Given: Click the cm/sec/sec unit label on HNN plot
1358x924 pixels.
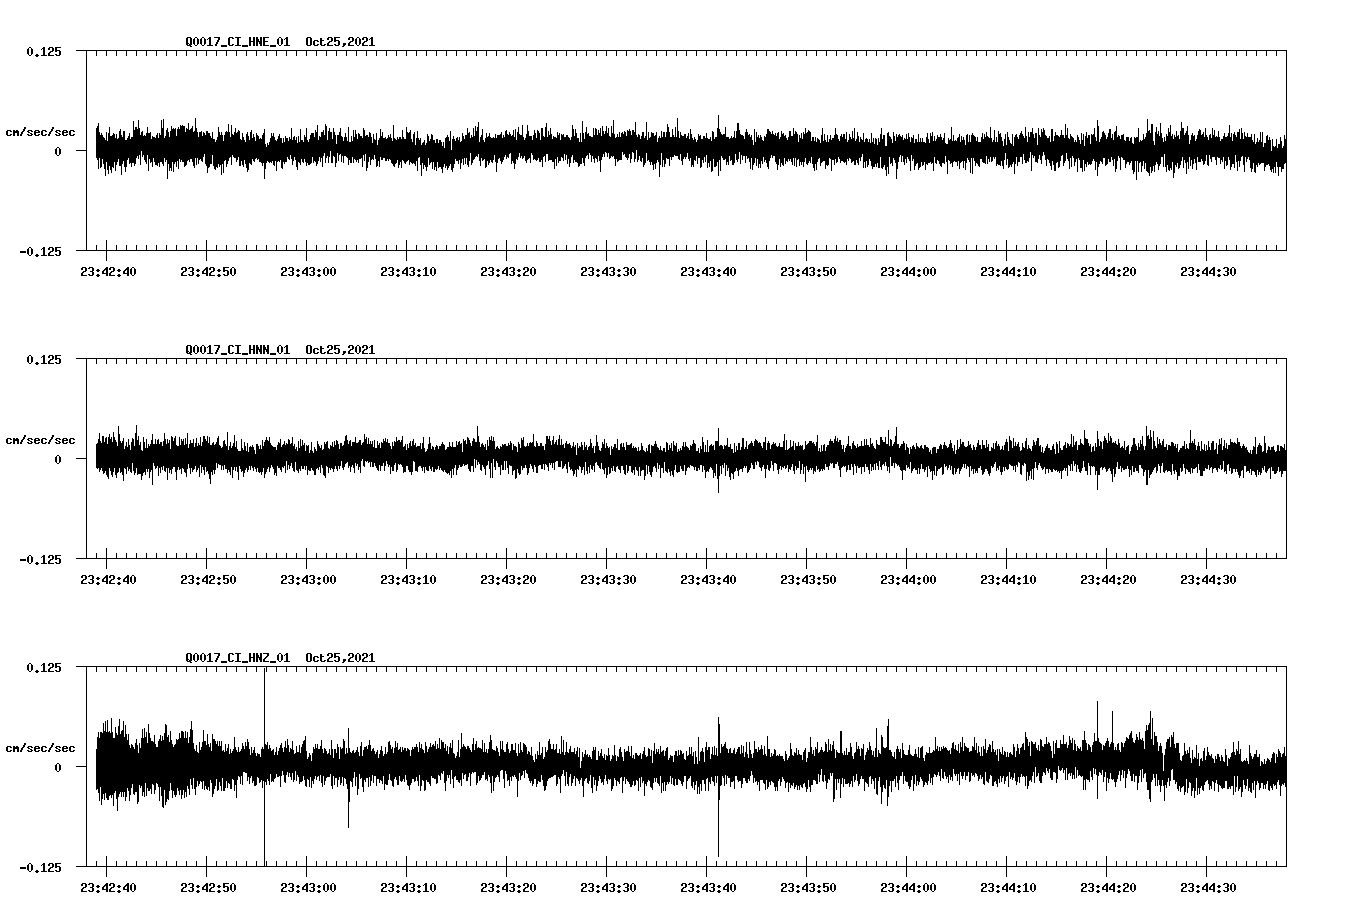Looking at the screenshot, I should [40, 440].
